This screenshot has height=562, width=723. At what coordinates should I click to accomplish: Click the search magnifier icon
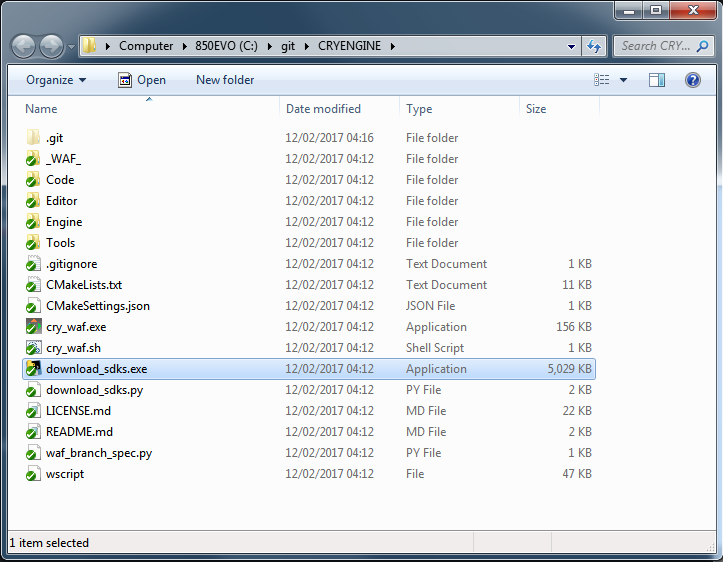pos(703,46)
